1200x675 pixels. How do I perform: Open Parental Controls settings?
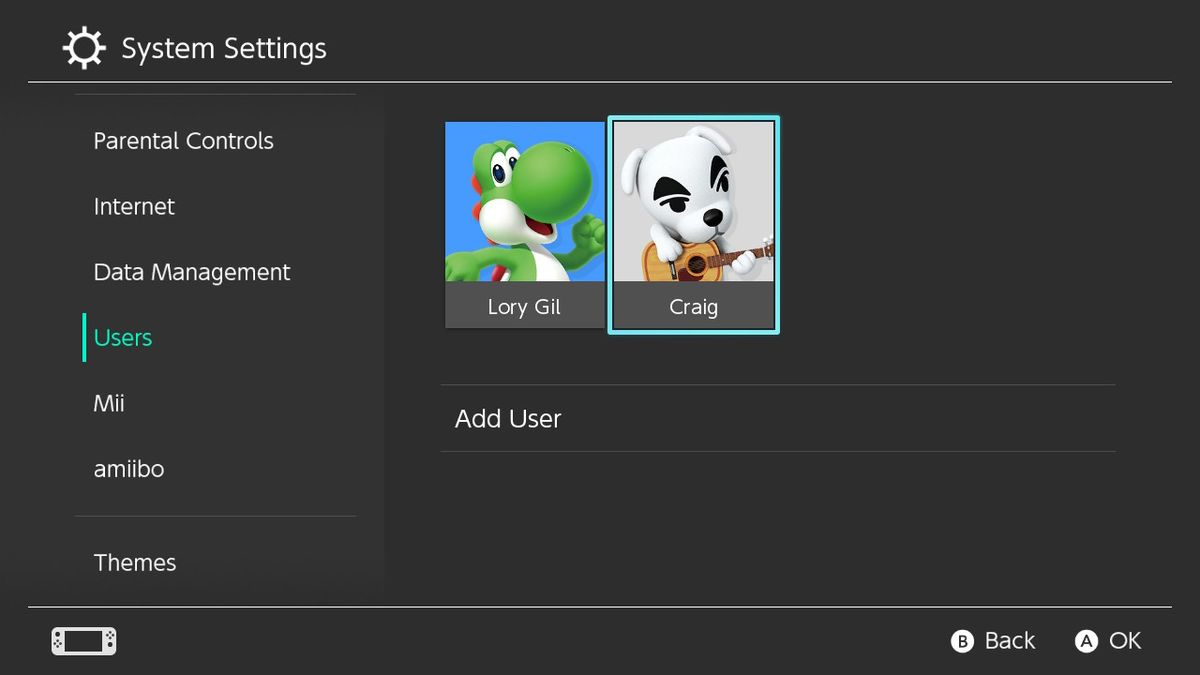183,140
